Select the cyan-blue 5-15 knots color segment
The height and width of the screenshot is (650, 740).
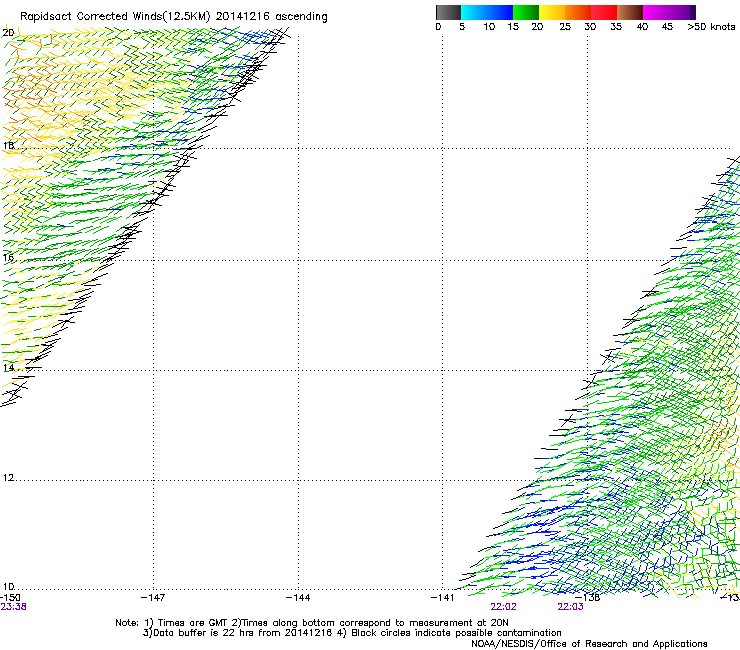[487, 12]
